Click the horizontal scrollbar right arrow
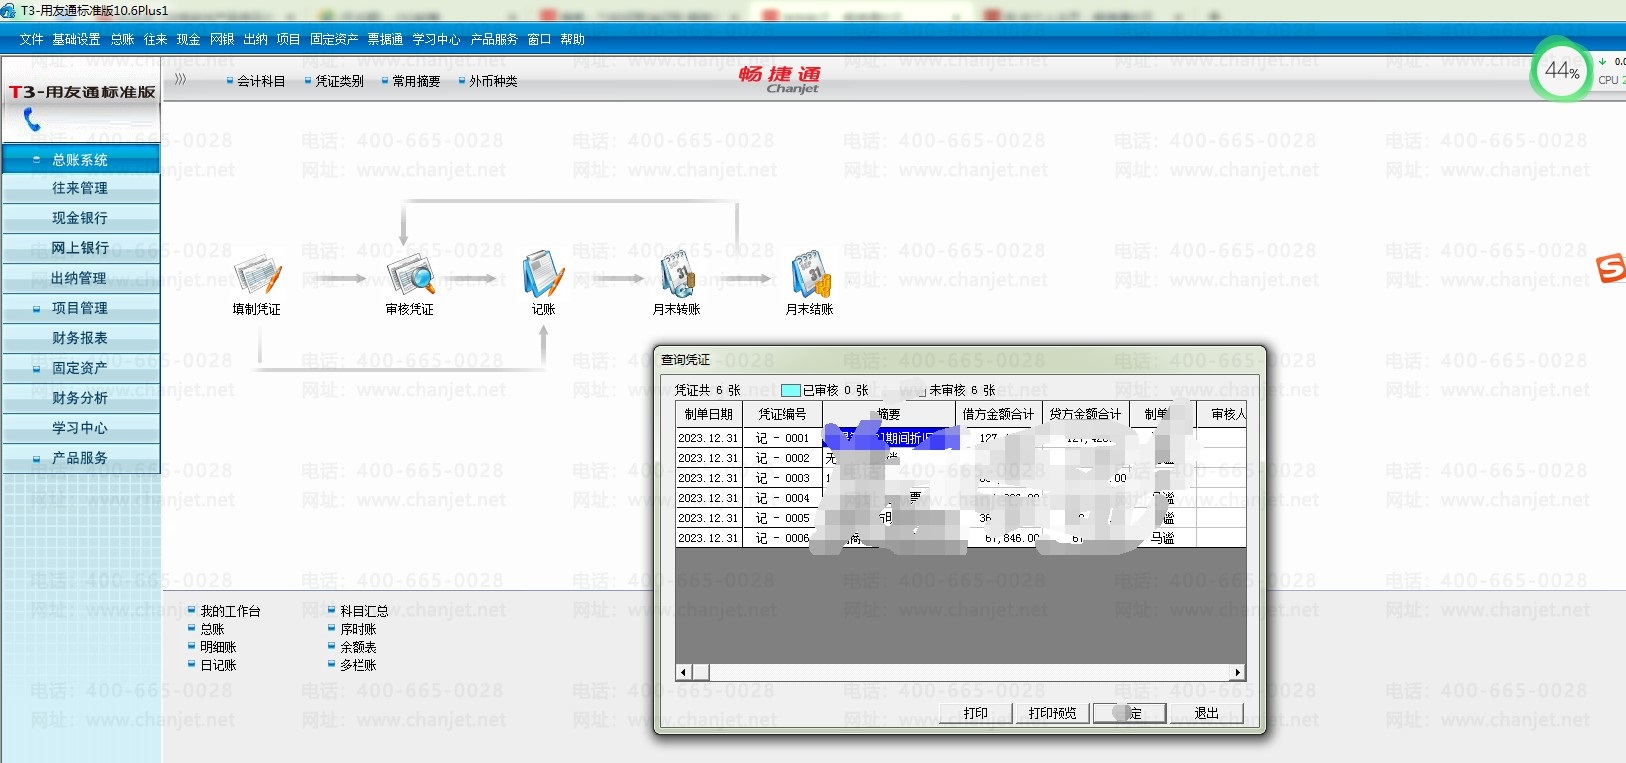This screenshot has width=1626, height=763. pos(1238,672)
